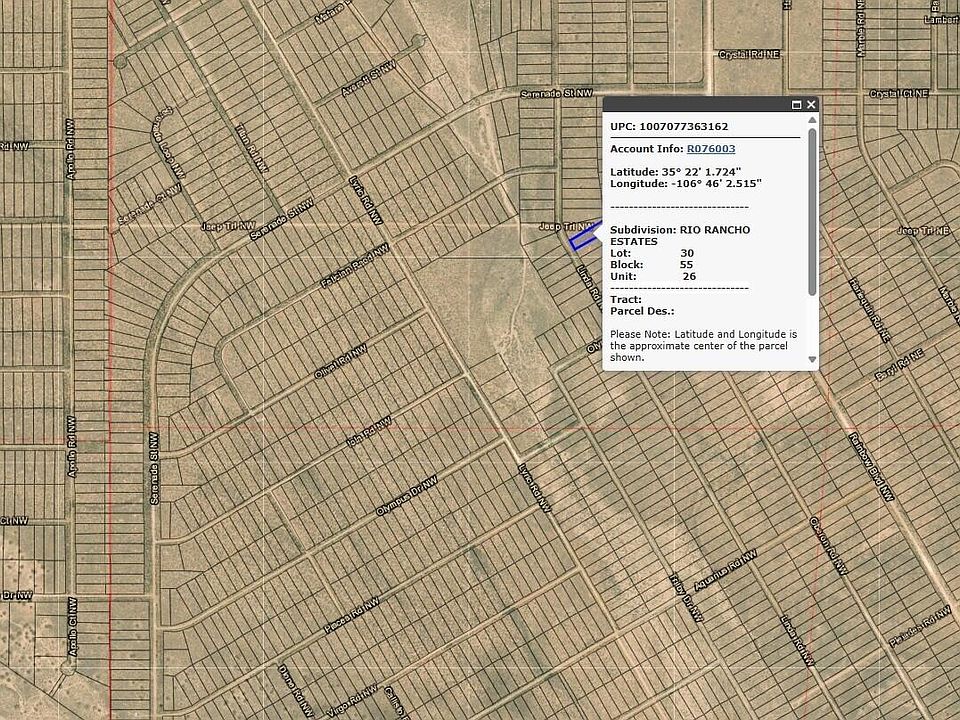The height and width of the screenshot is (720, 960).
Task: Click the Latitude: 35° 22' 1.724" line
Action: click(x=676, y=172)
